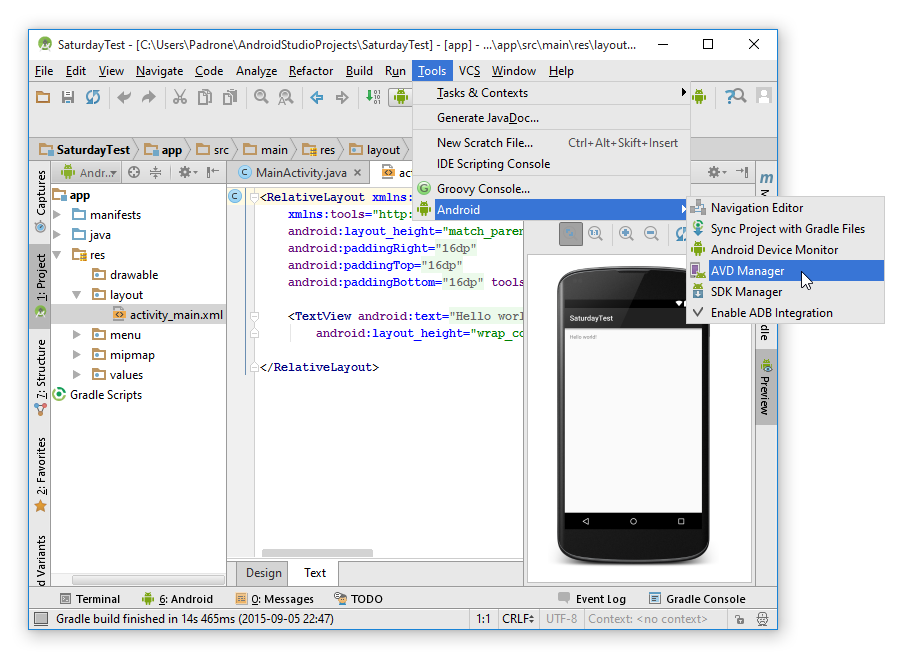The width and height of the screenshot is (904, 654).
Task: Click the Save All floppy icon
Action: 68,97
